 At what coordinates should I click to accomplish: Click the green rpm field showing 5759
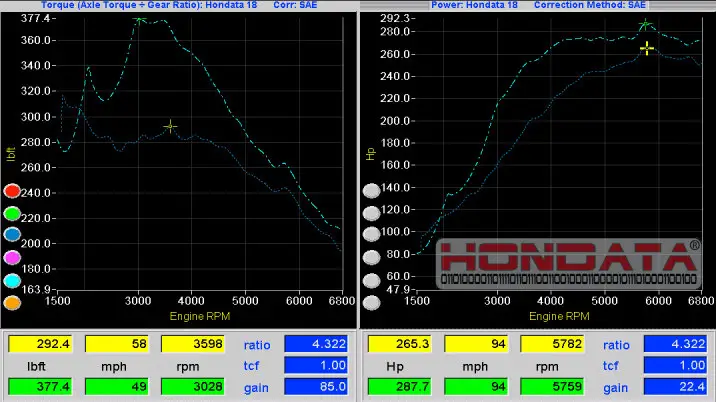(552, 386)
